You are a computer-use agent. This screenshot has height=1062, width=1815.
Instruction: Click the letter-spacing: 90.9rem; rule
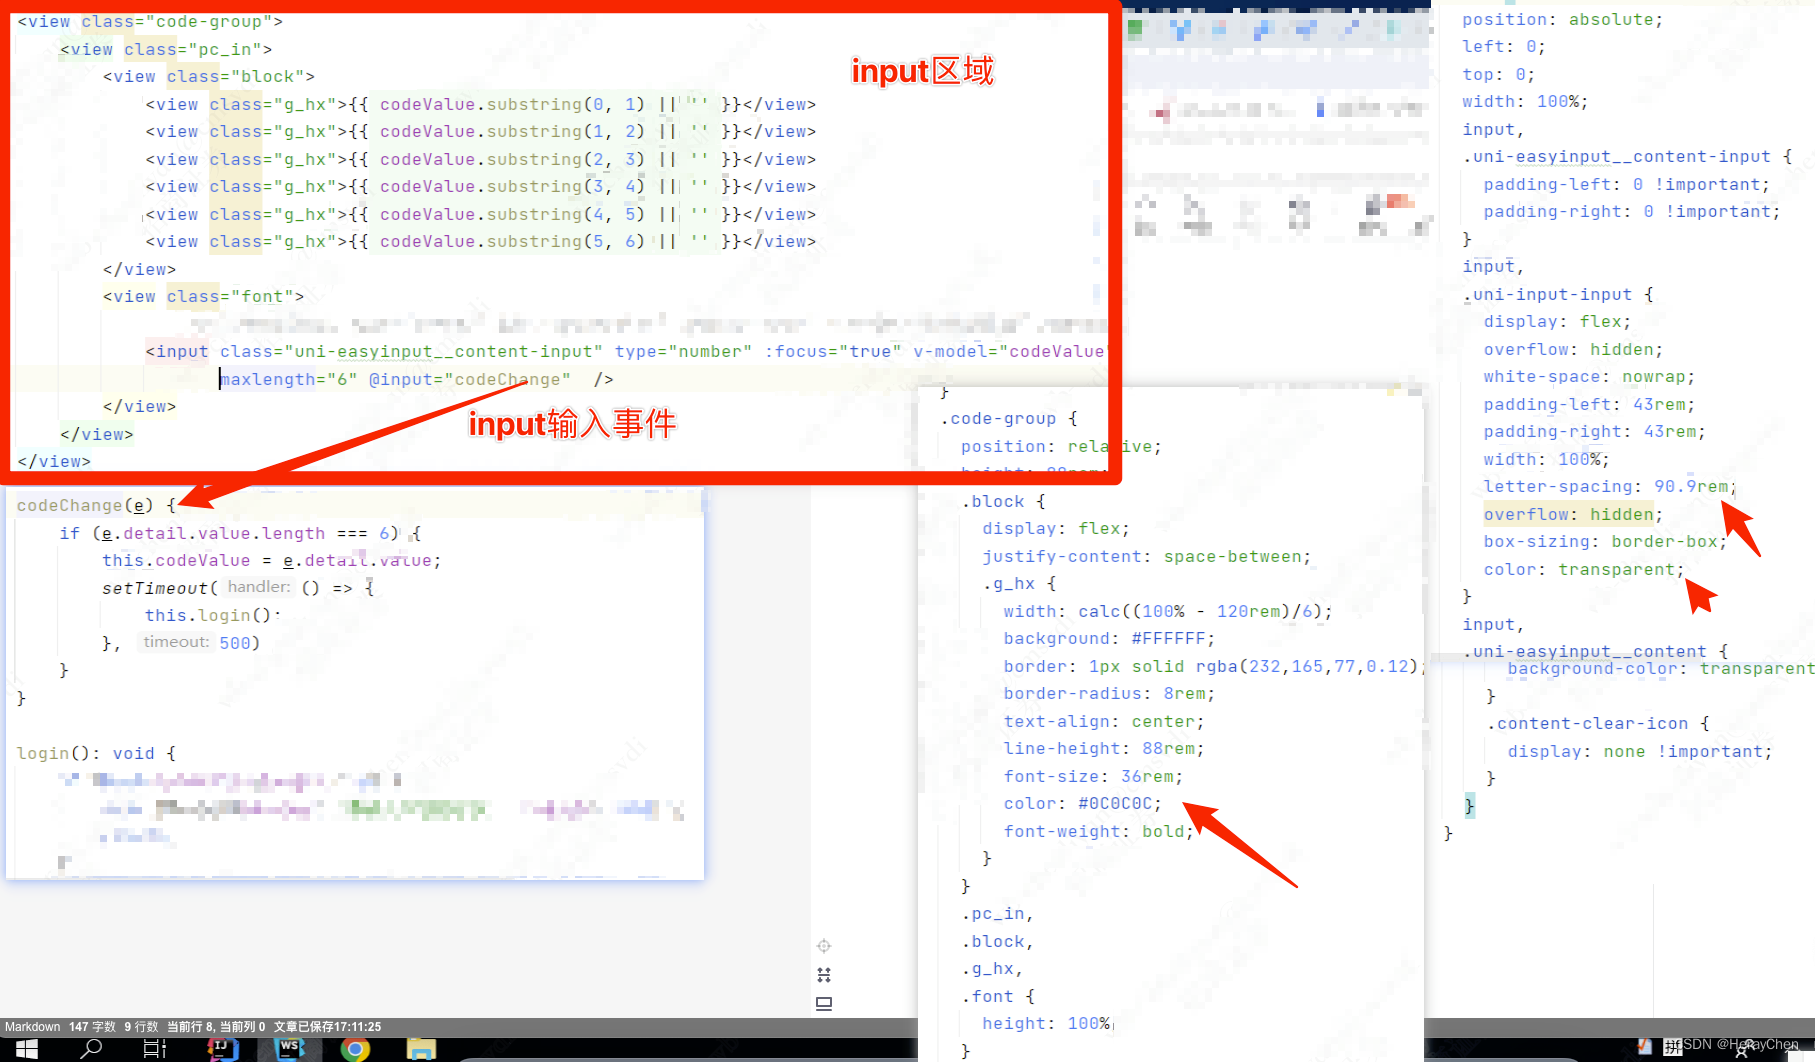[1610, 487]
